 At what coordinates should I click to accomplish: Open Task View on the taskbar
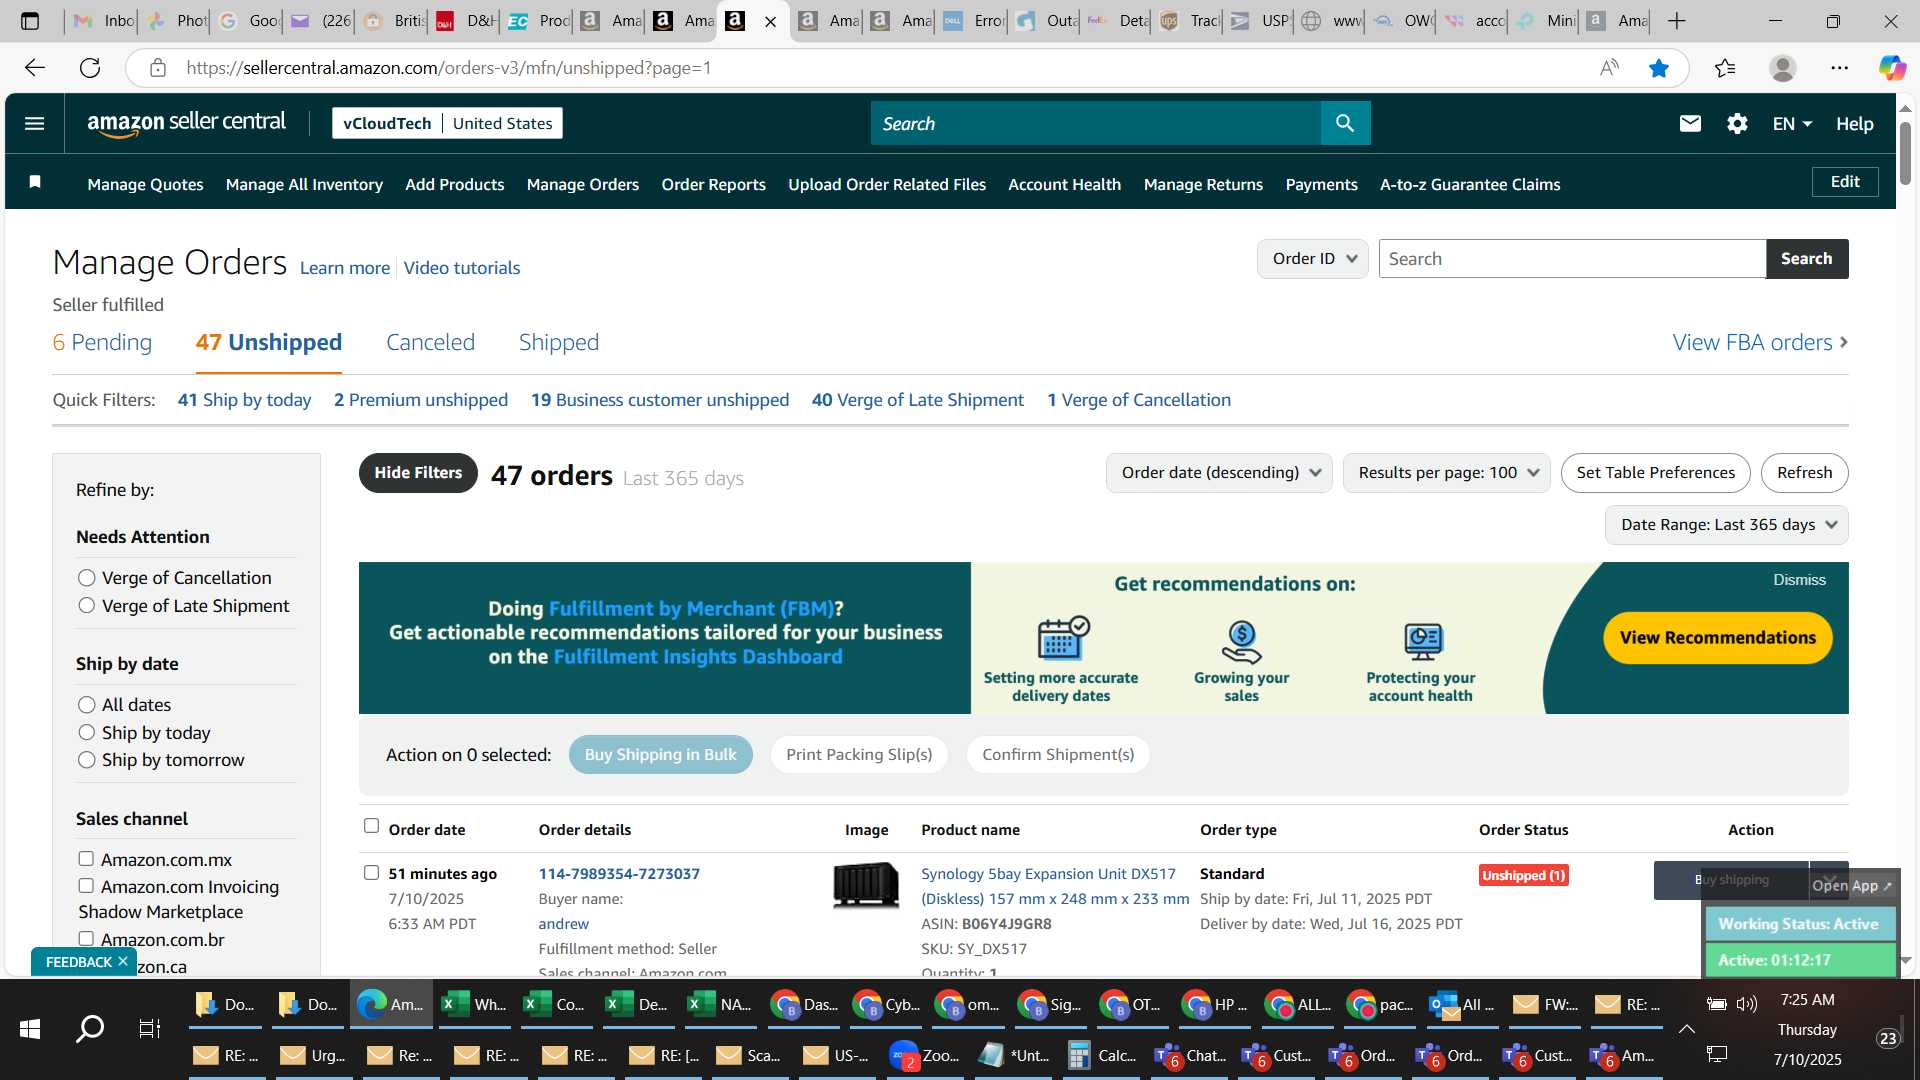[x=150, y=1028]
